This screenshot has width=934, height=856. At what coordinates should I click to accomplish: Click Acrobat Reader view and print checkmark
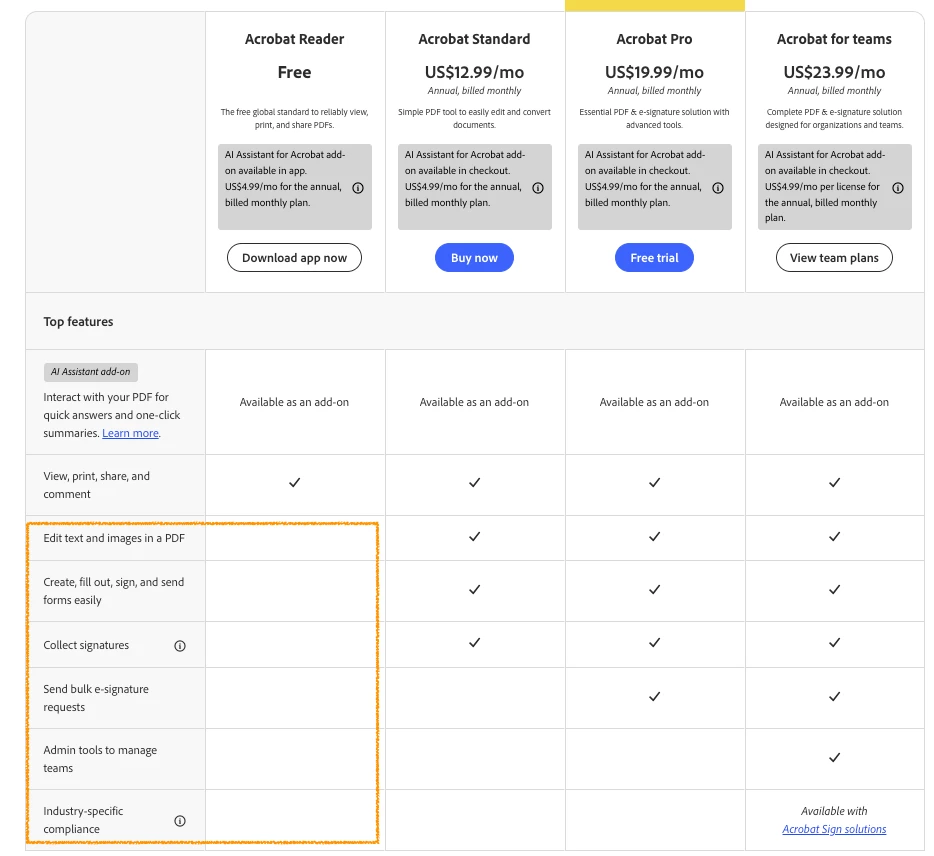point(294,483)
